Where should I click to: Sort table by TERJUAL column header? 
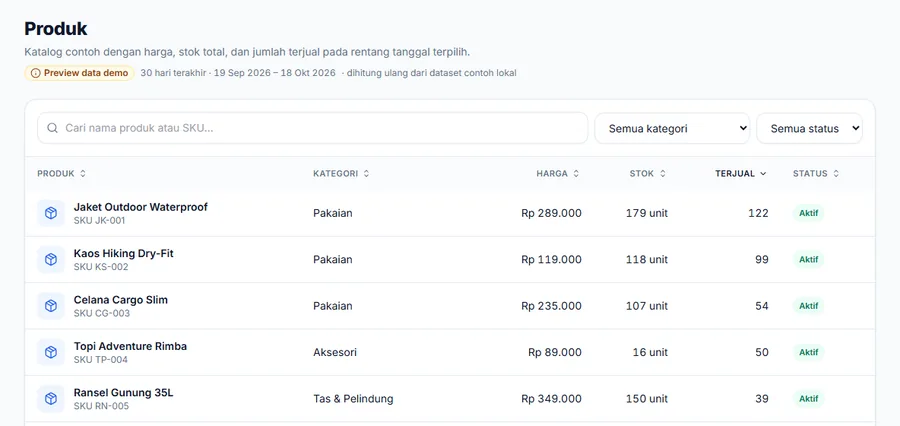740,173
